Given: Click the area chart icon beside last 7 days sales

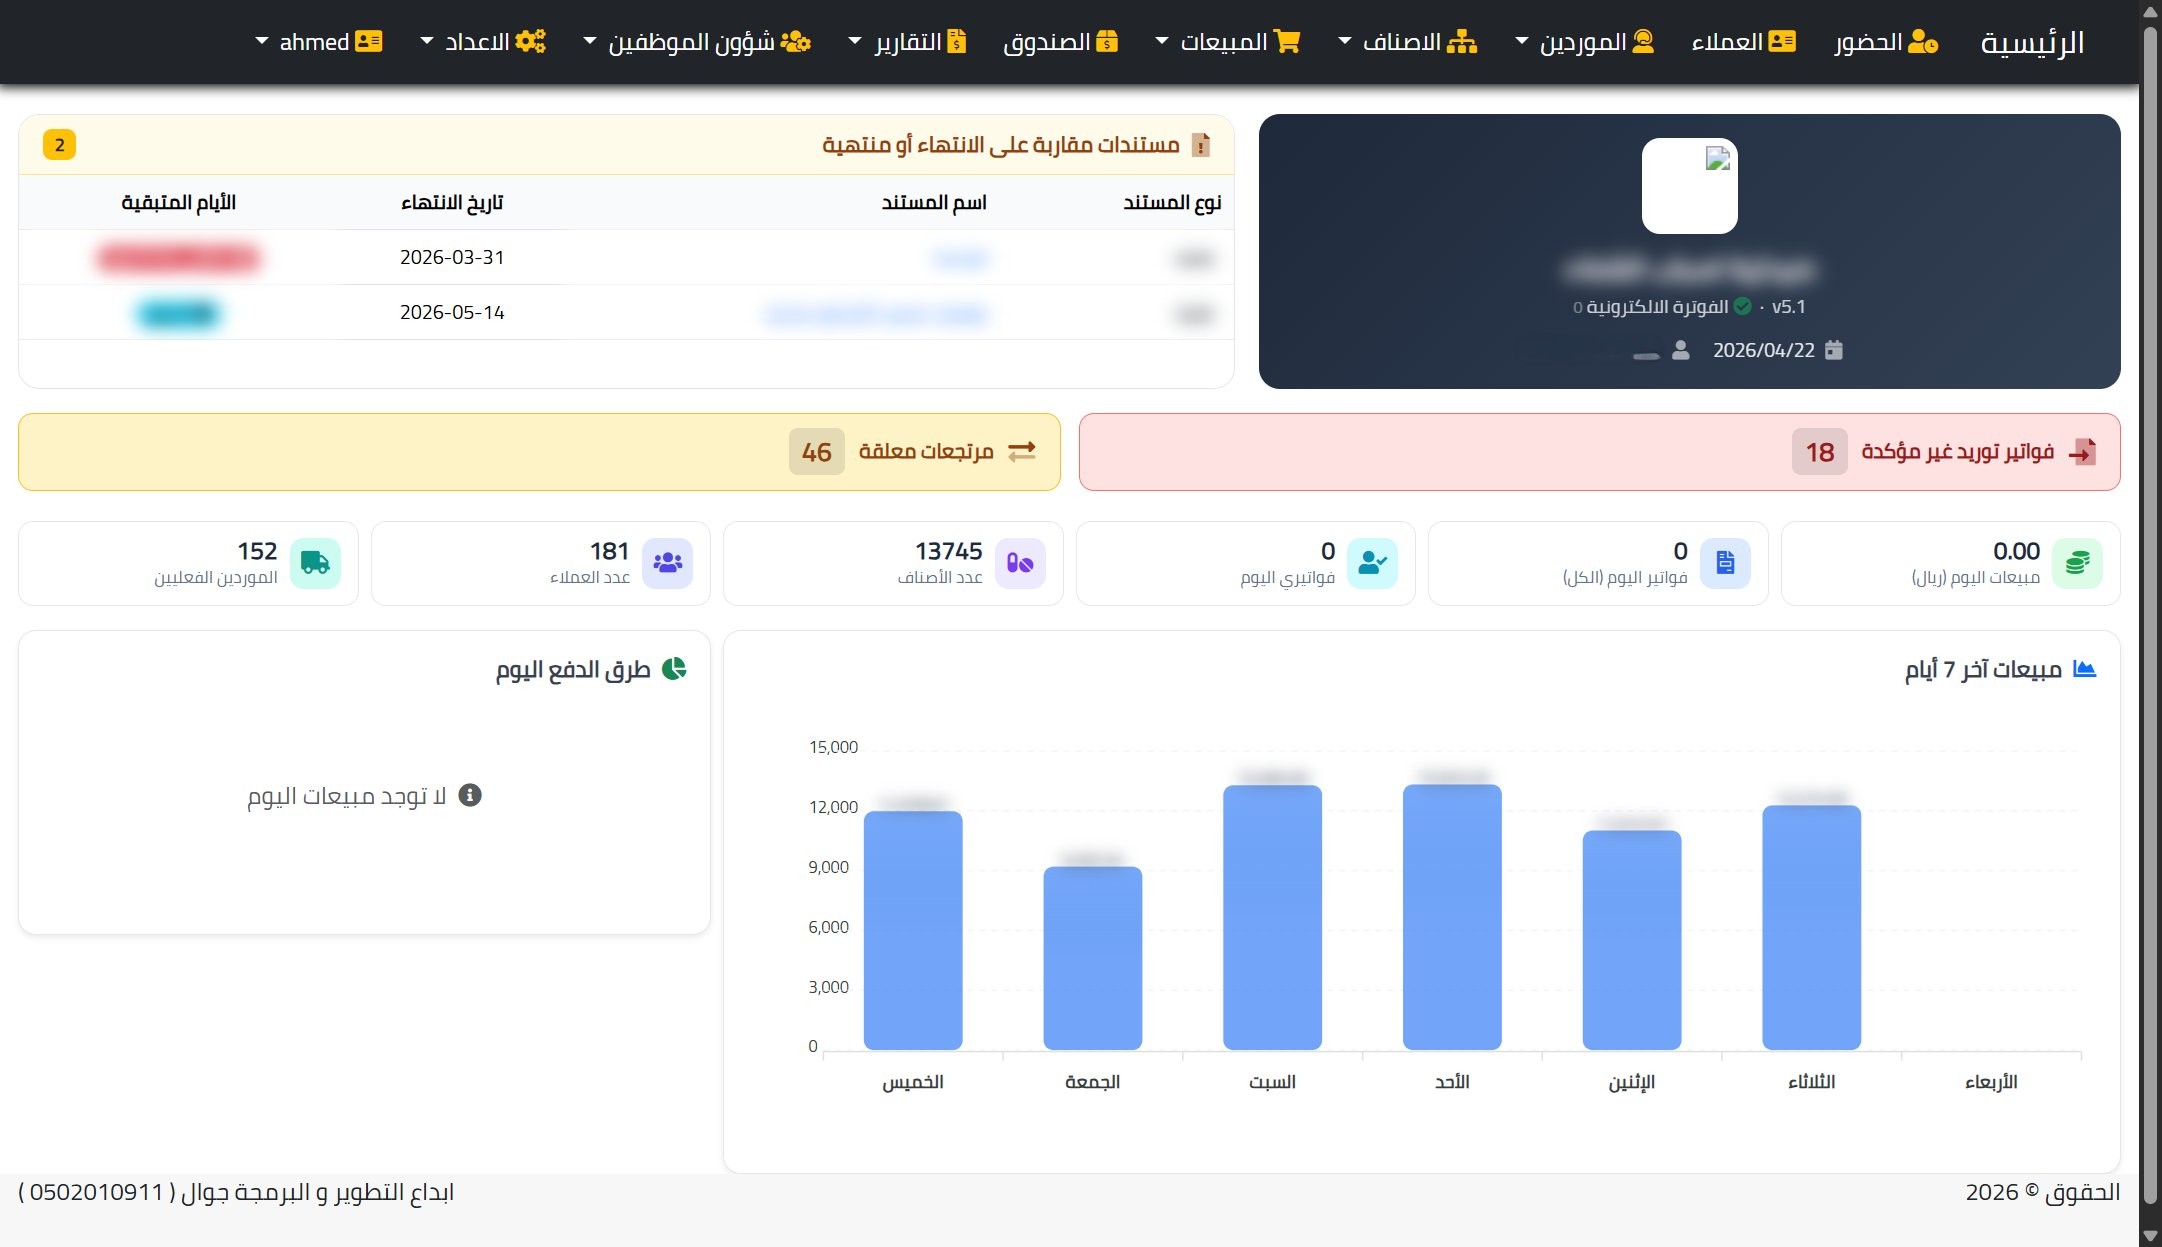Looking at the screenshot, I should pos(2084,669).
